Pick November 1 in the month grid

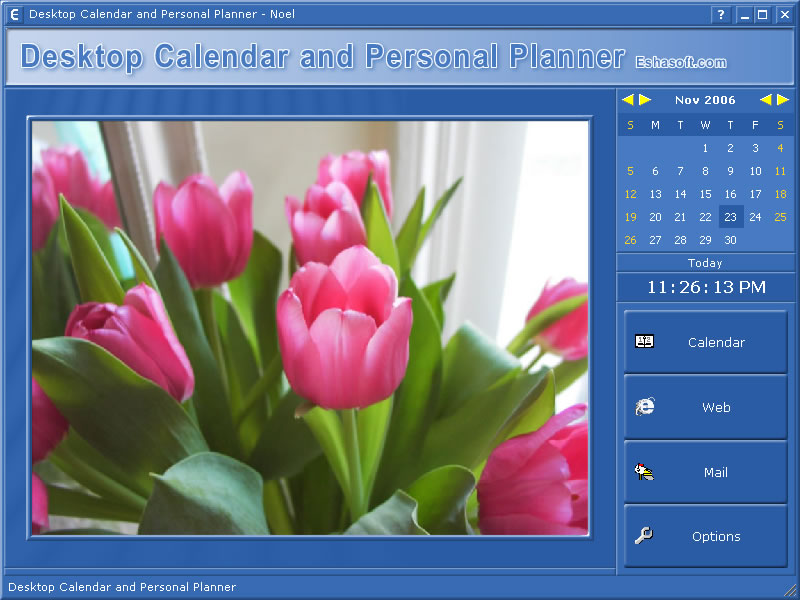tap(705, 148)
